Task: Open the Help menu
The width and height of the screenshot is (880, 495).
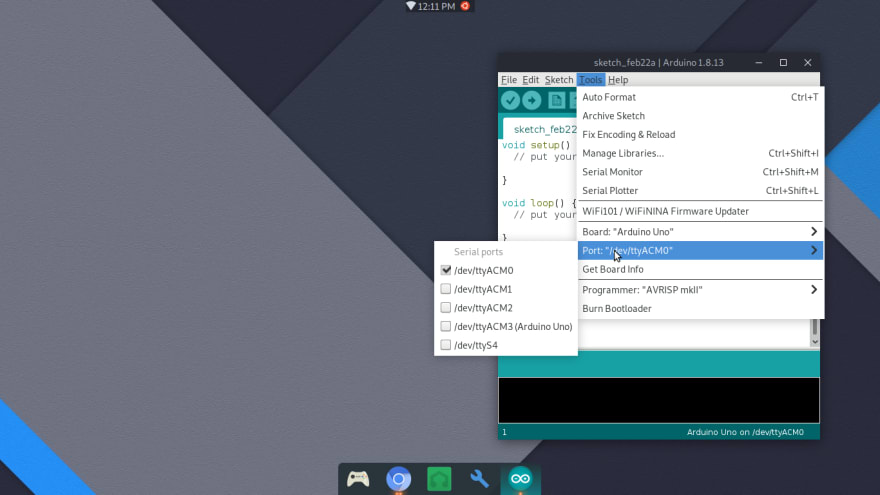Action: 618,80
